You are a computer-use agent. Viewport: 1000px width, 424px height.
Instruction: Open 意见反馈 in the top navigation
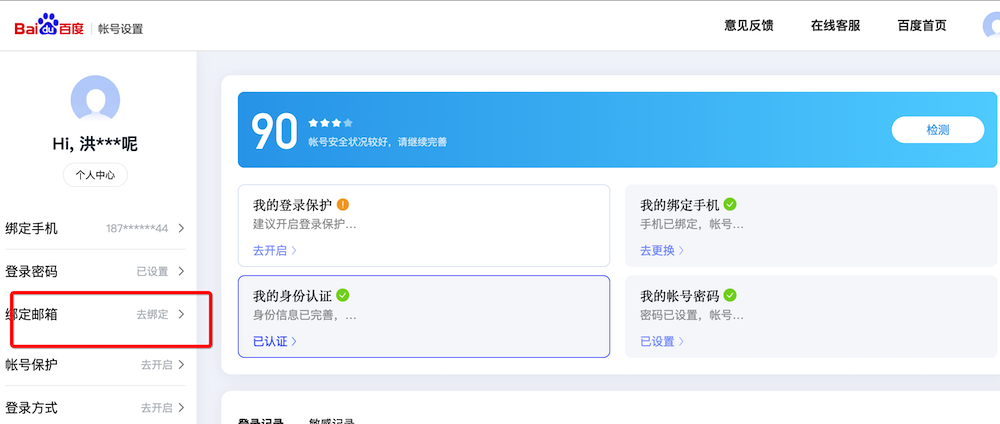(749, 26)
